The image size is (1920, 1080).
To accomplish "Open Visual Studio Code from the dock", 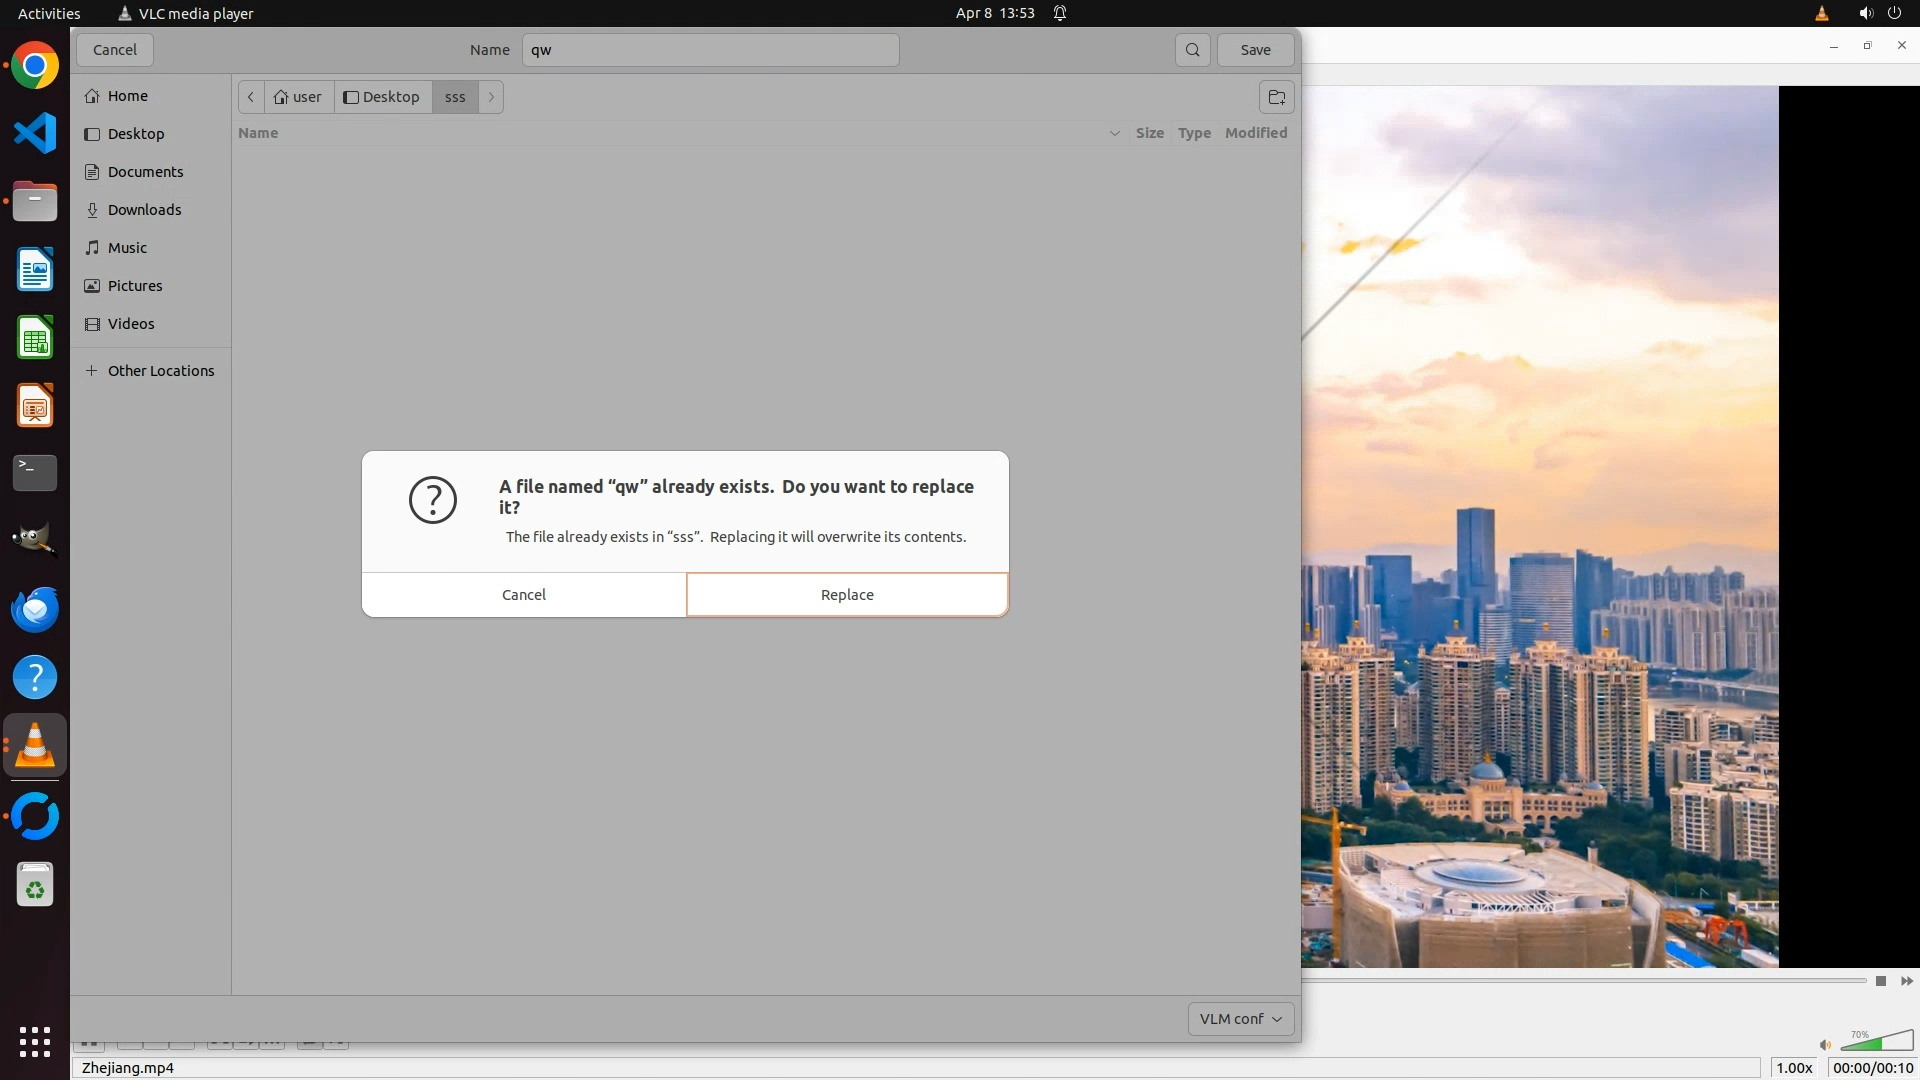I will click(x=35, y=134).
